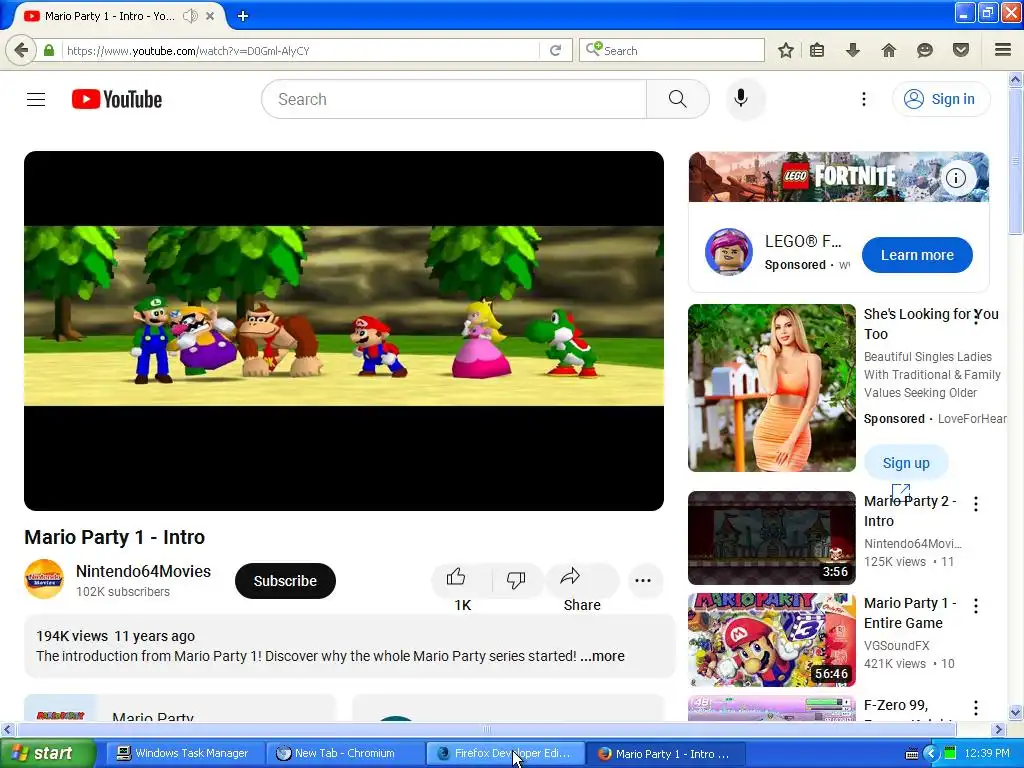The height and width of the screenshot is (768, 1024).
Task: Bookmark this page with the star icon
Action: click(786, 50)
